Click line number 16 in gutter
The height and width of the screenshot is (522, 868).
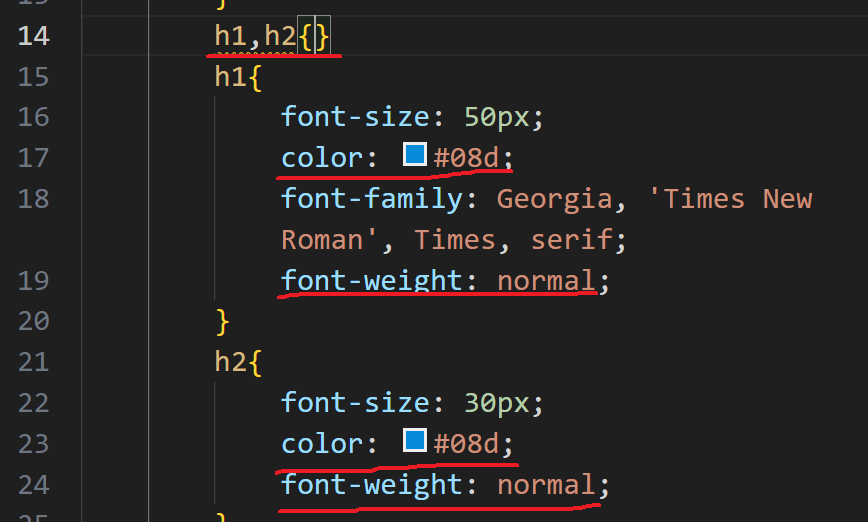(x=34, y=117)
